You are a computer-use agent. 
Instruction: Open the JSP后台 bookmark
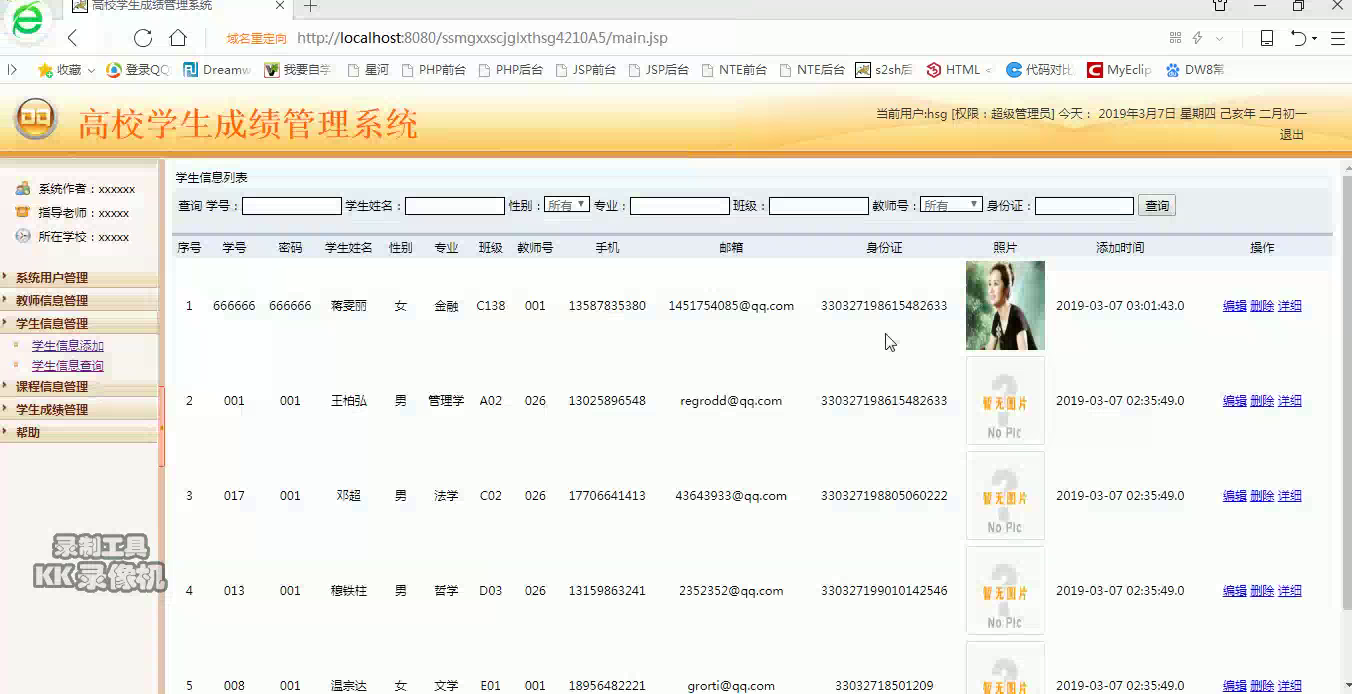pyautogui.click(x=659, y=70)
